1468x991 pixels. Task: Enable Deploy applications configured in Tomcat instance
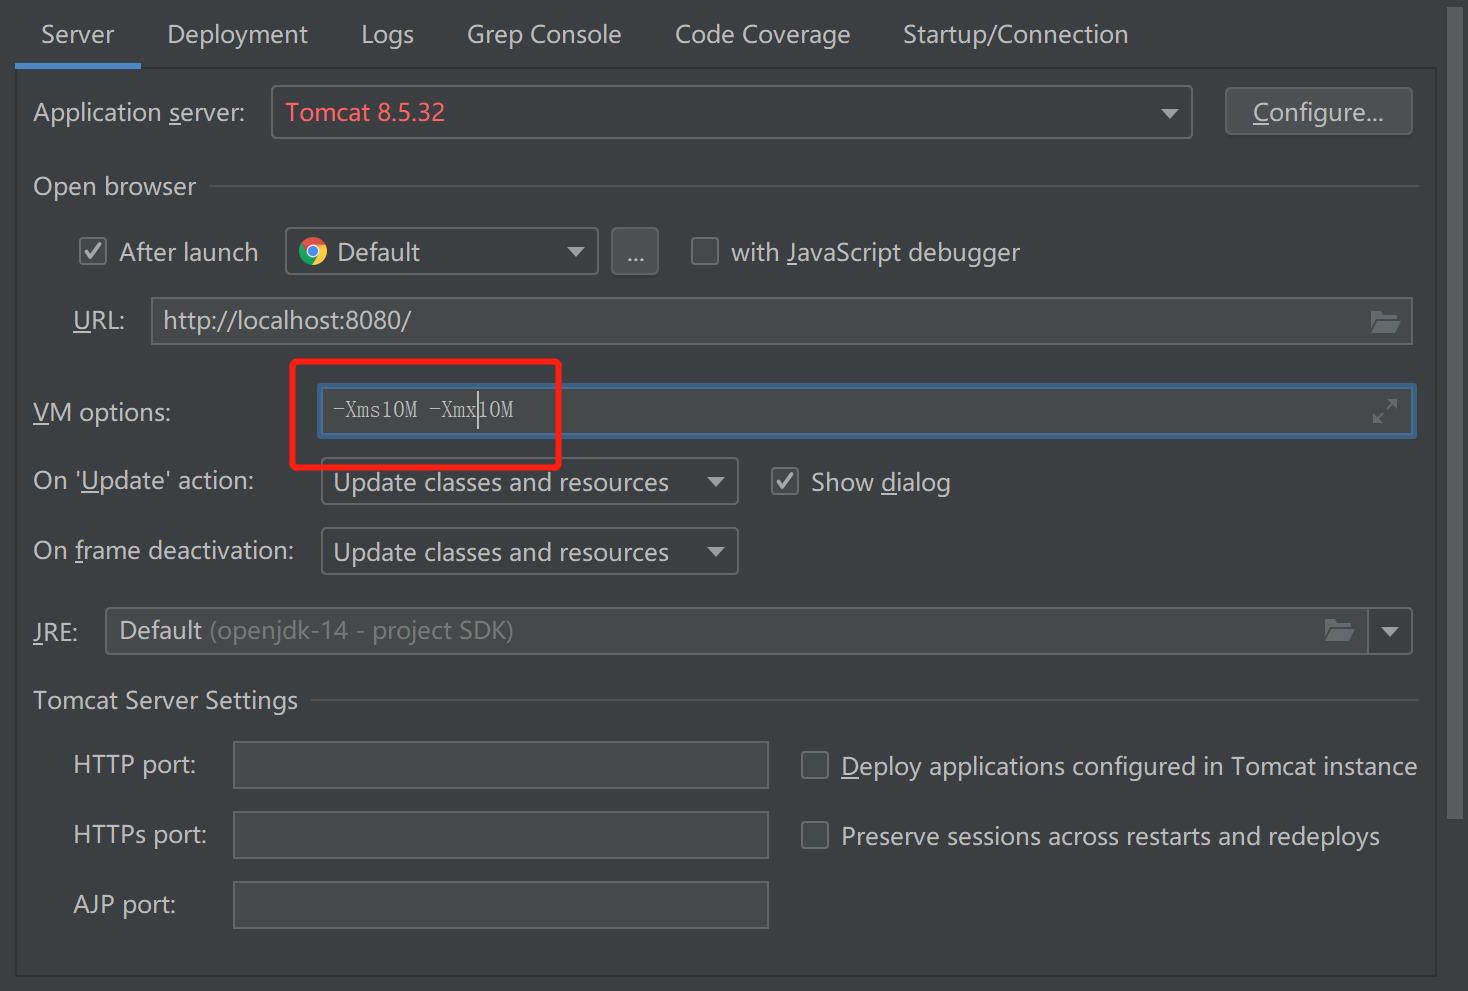click(x=815, y=766)
